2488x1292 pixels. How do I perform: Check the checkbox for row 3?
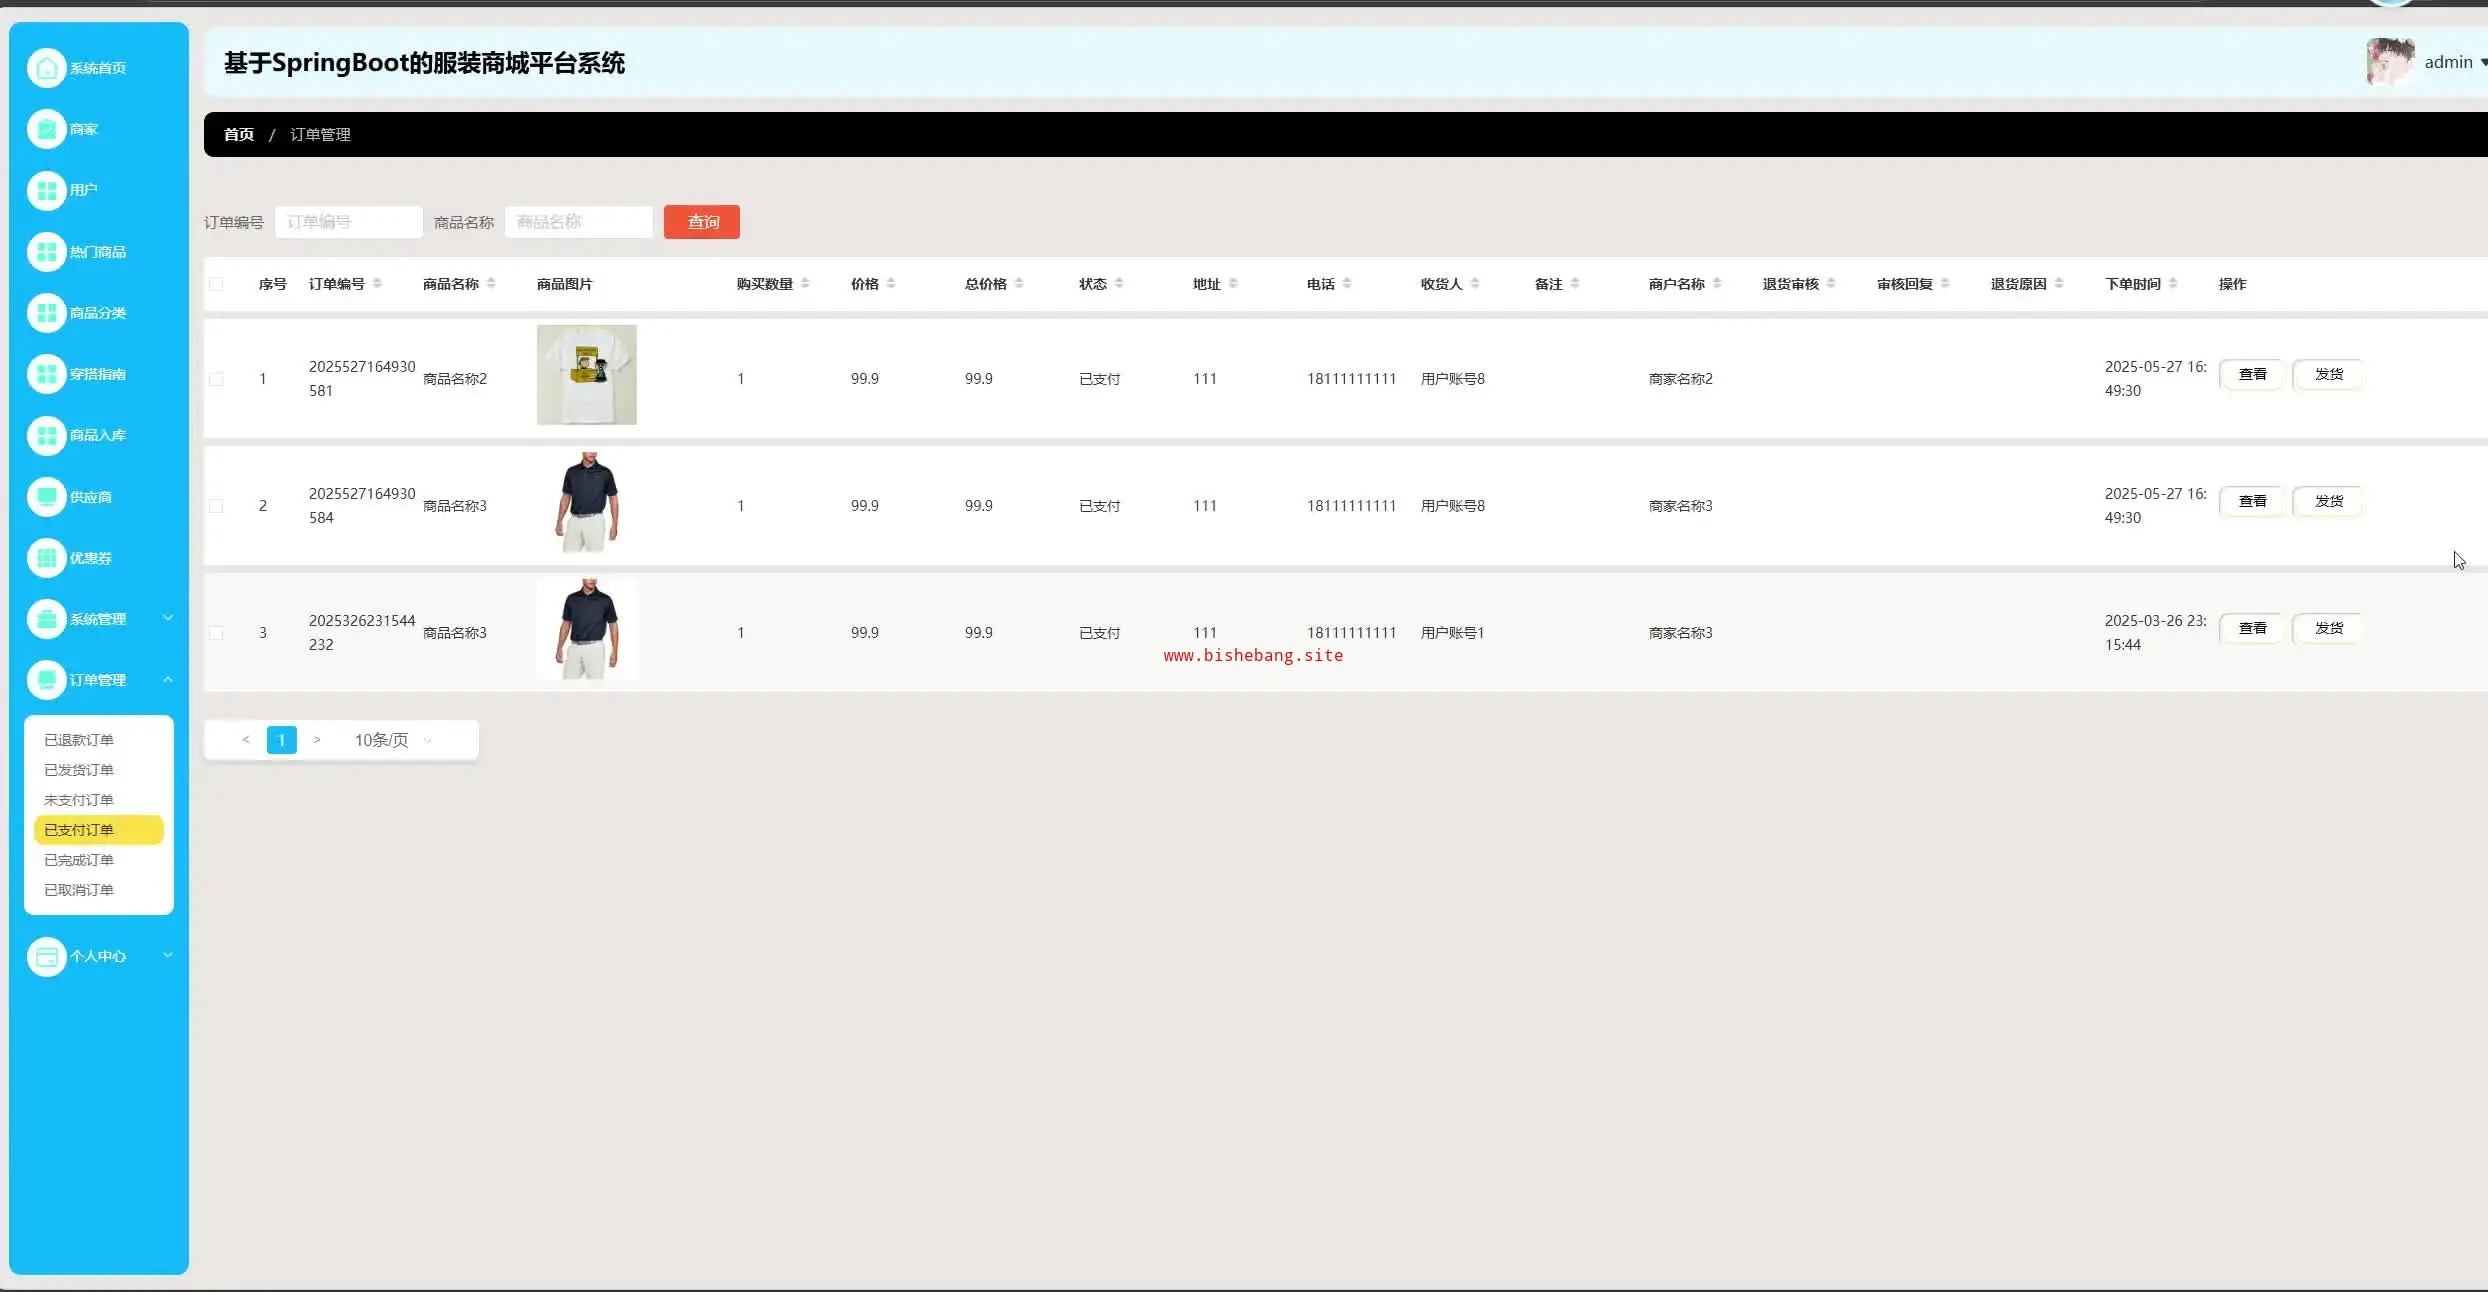click(x=216, y=633)
